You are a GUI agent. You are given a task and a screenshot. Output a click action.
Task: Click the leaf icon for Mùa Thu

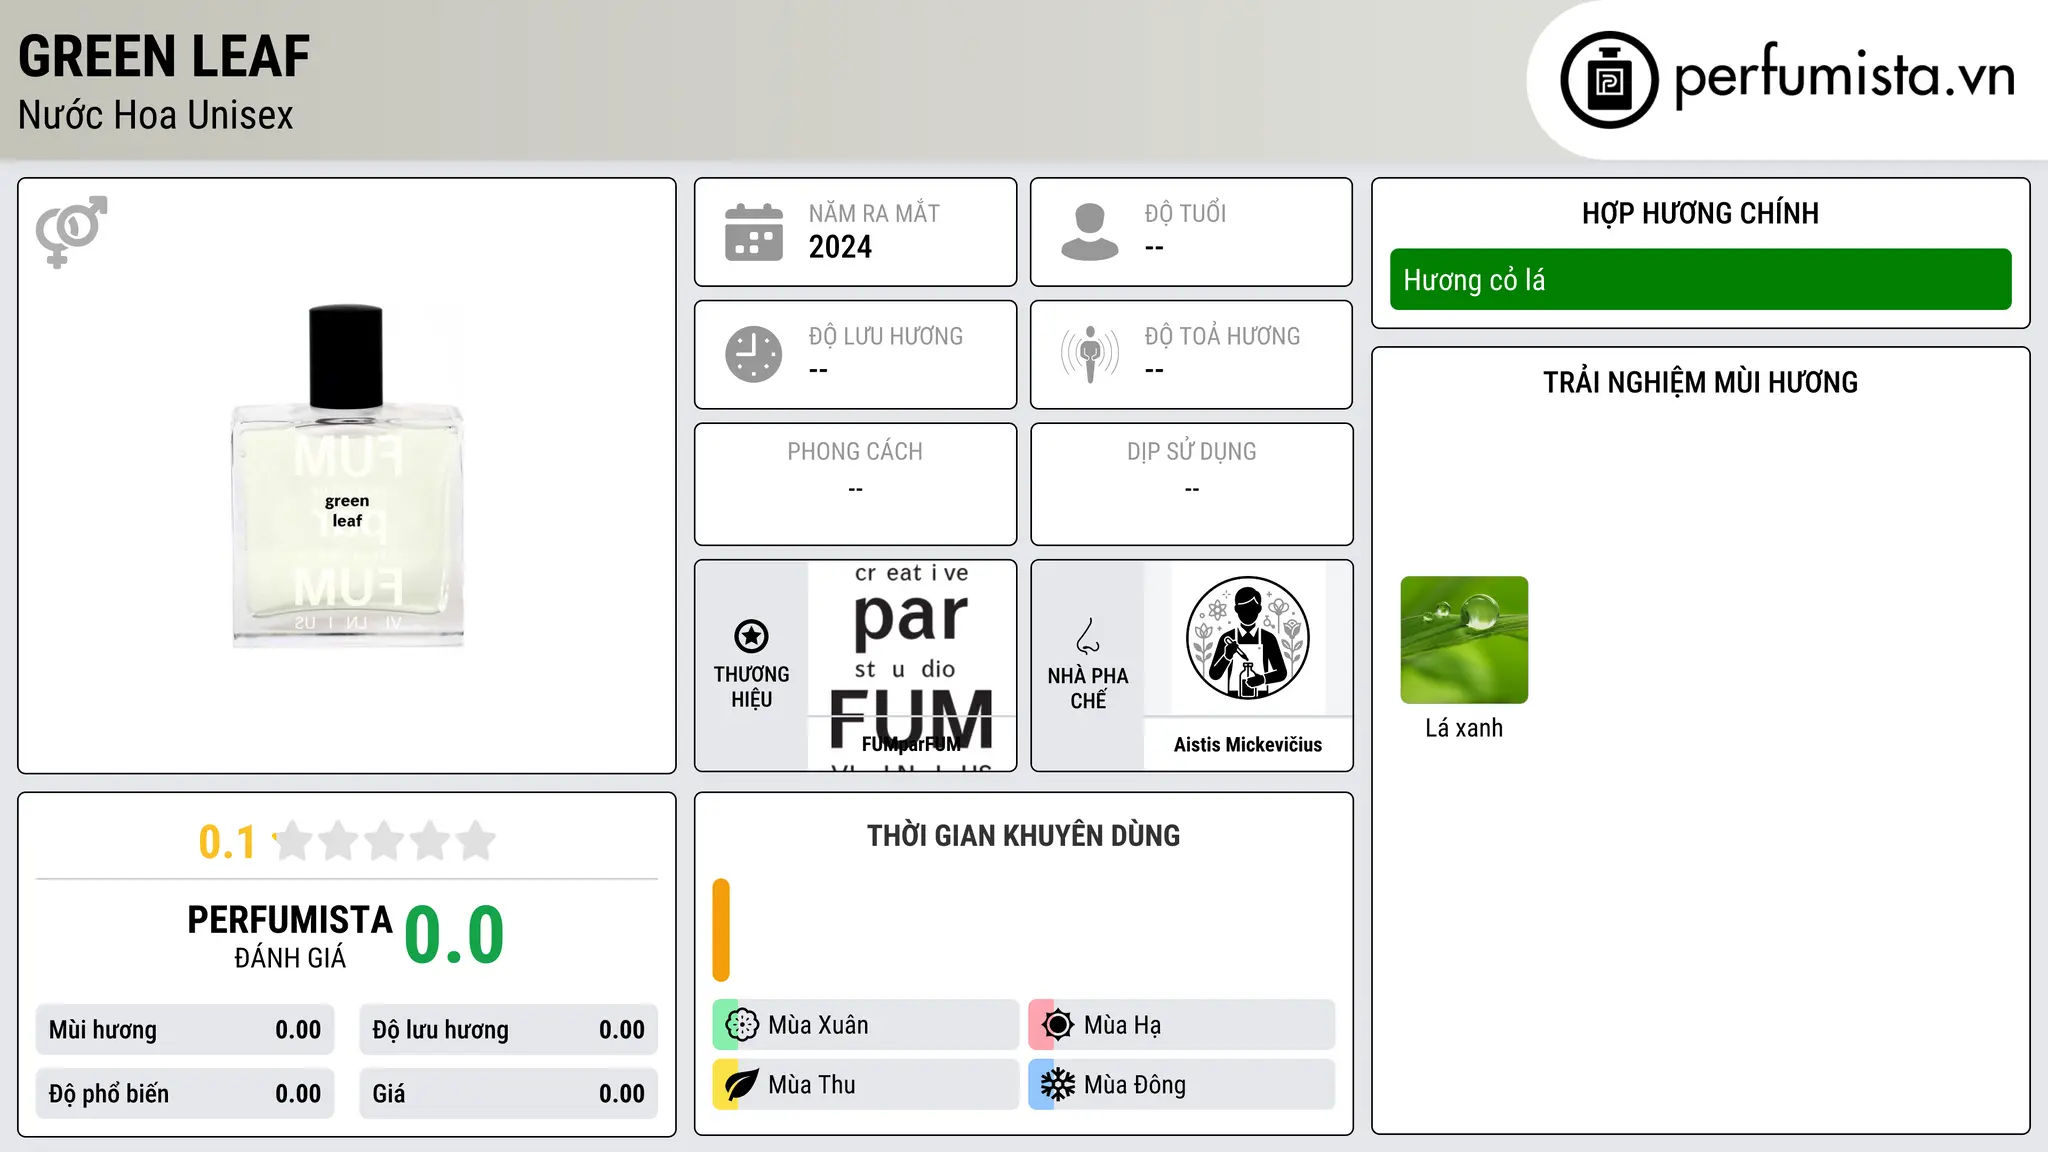(x=742, y=1085)
